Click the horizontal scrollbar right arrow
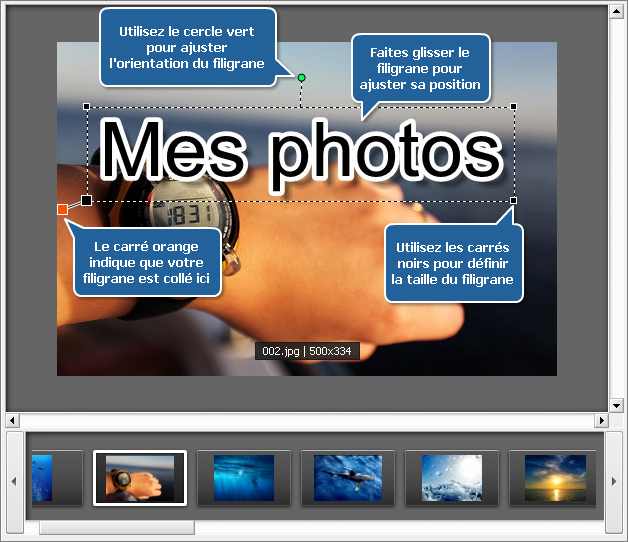 pyautogui.click(x=602, y=420)
